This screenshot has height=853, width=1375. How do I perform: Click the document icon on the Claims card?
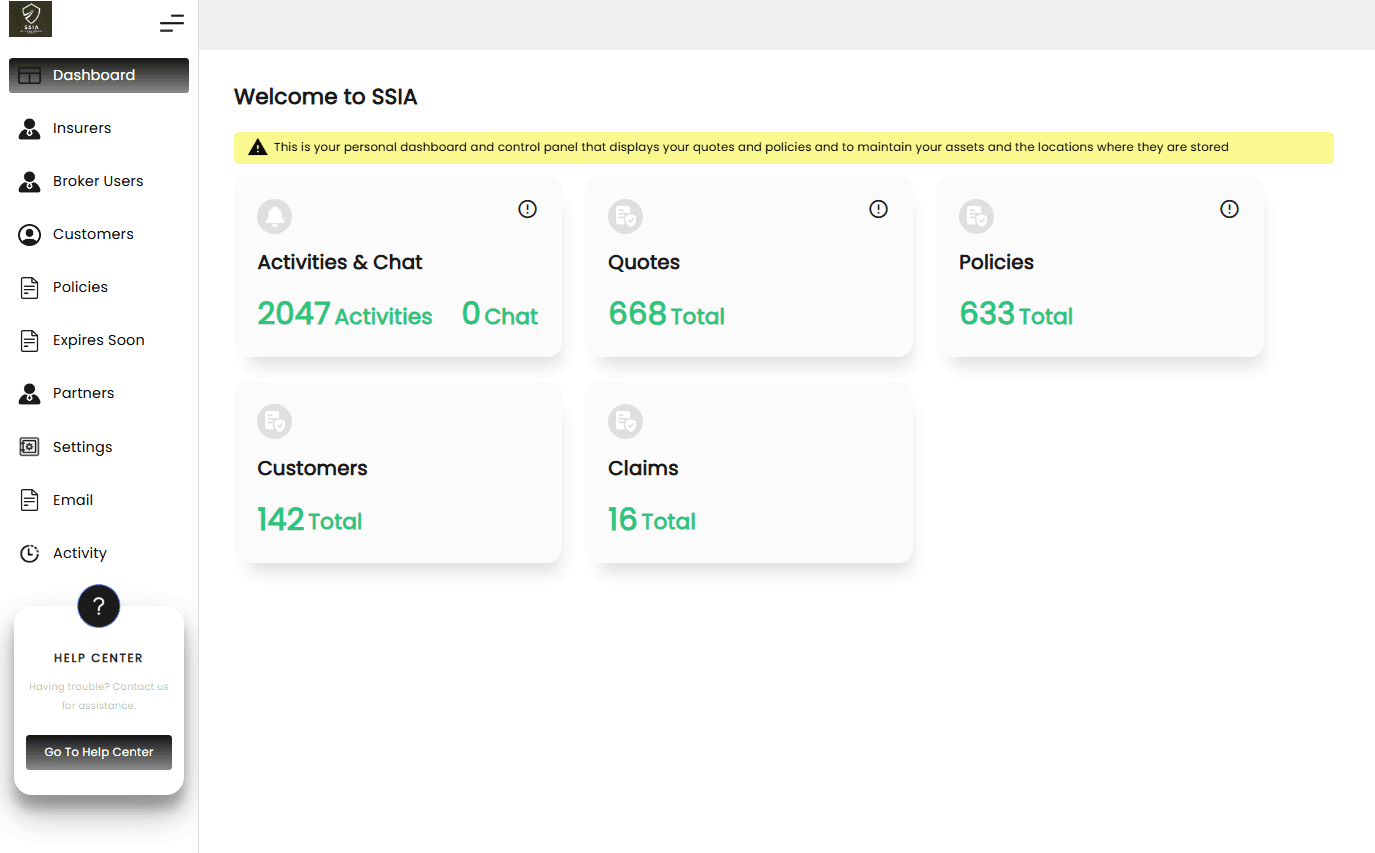(625, 421)
